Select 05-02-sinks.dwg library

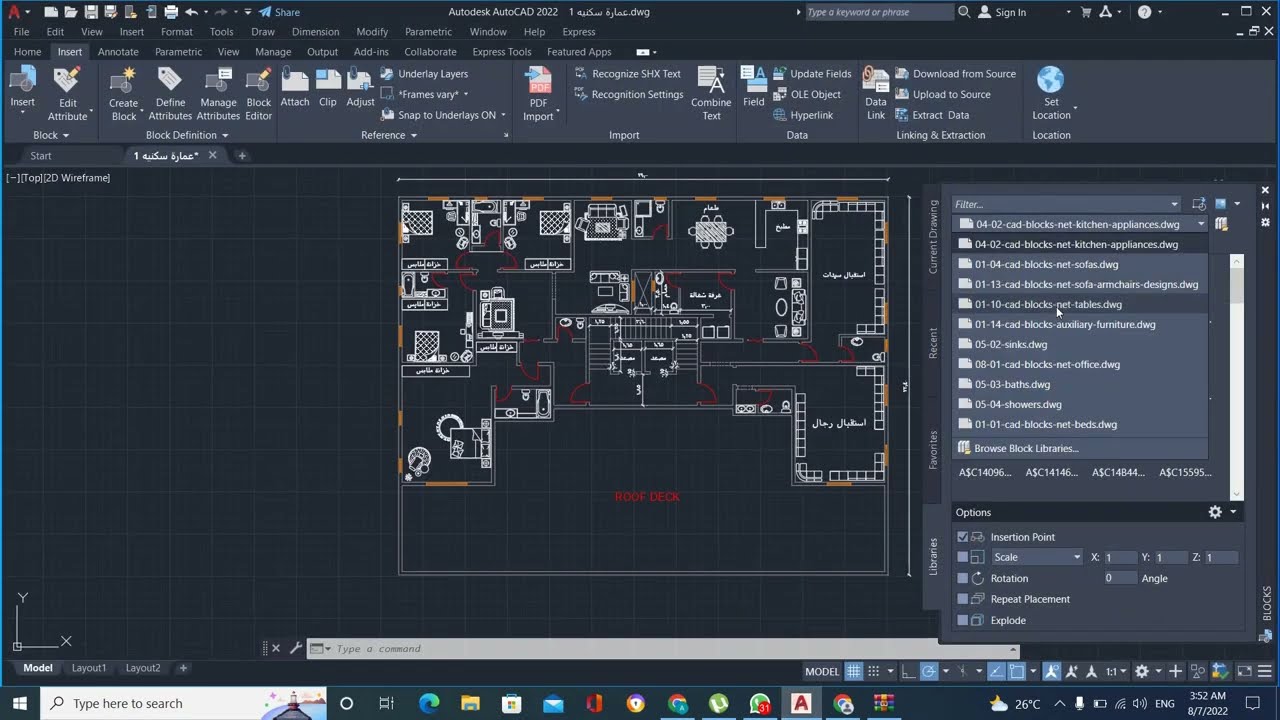click(x=1080, y=344)
